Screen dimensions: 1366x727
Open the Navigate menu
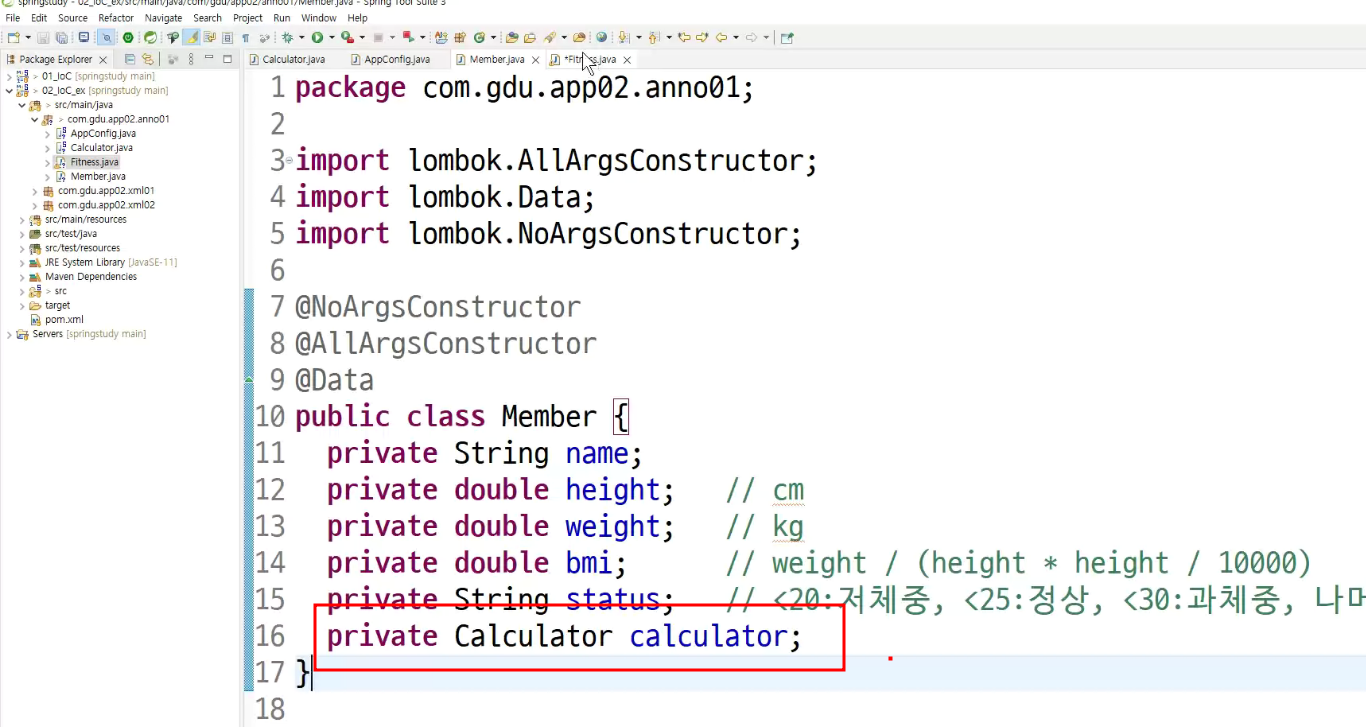coord(163,18)
